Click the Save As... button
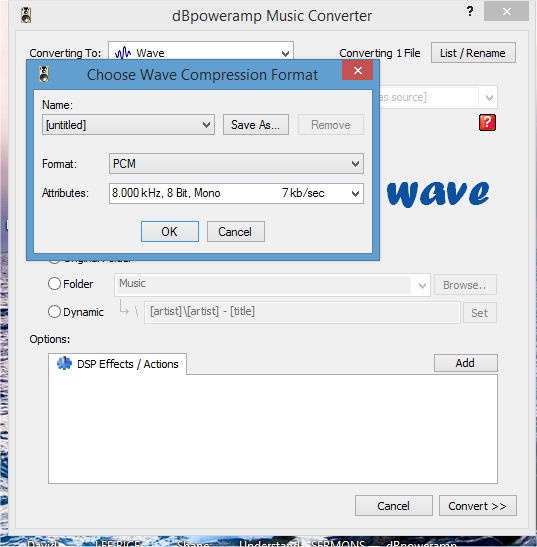537x547 pixels. click(256, 125)
